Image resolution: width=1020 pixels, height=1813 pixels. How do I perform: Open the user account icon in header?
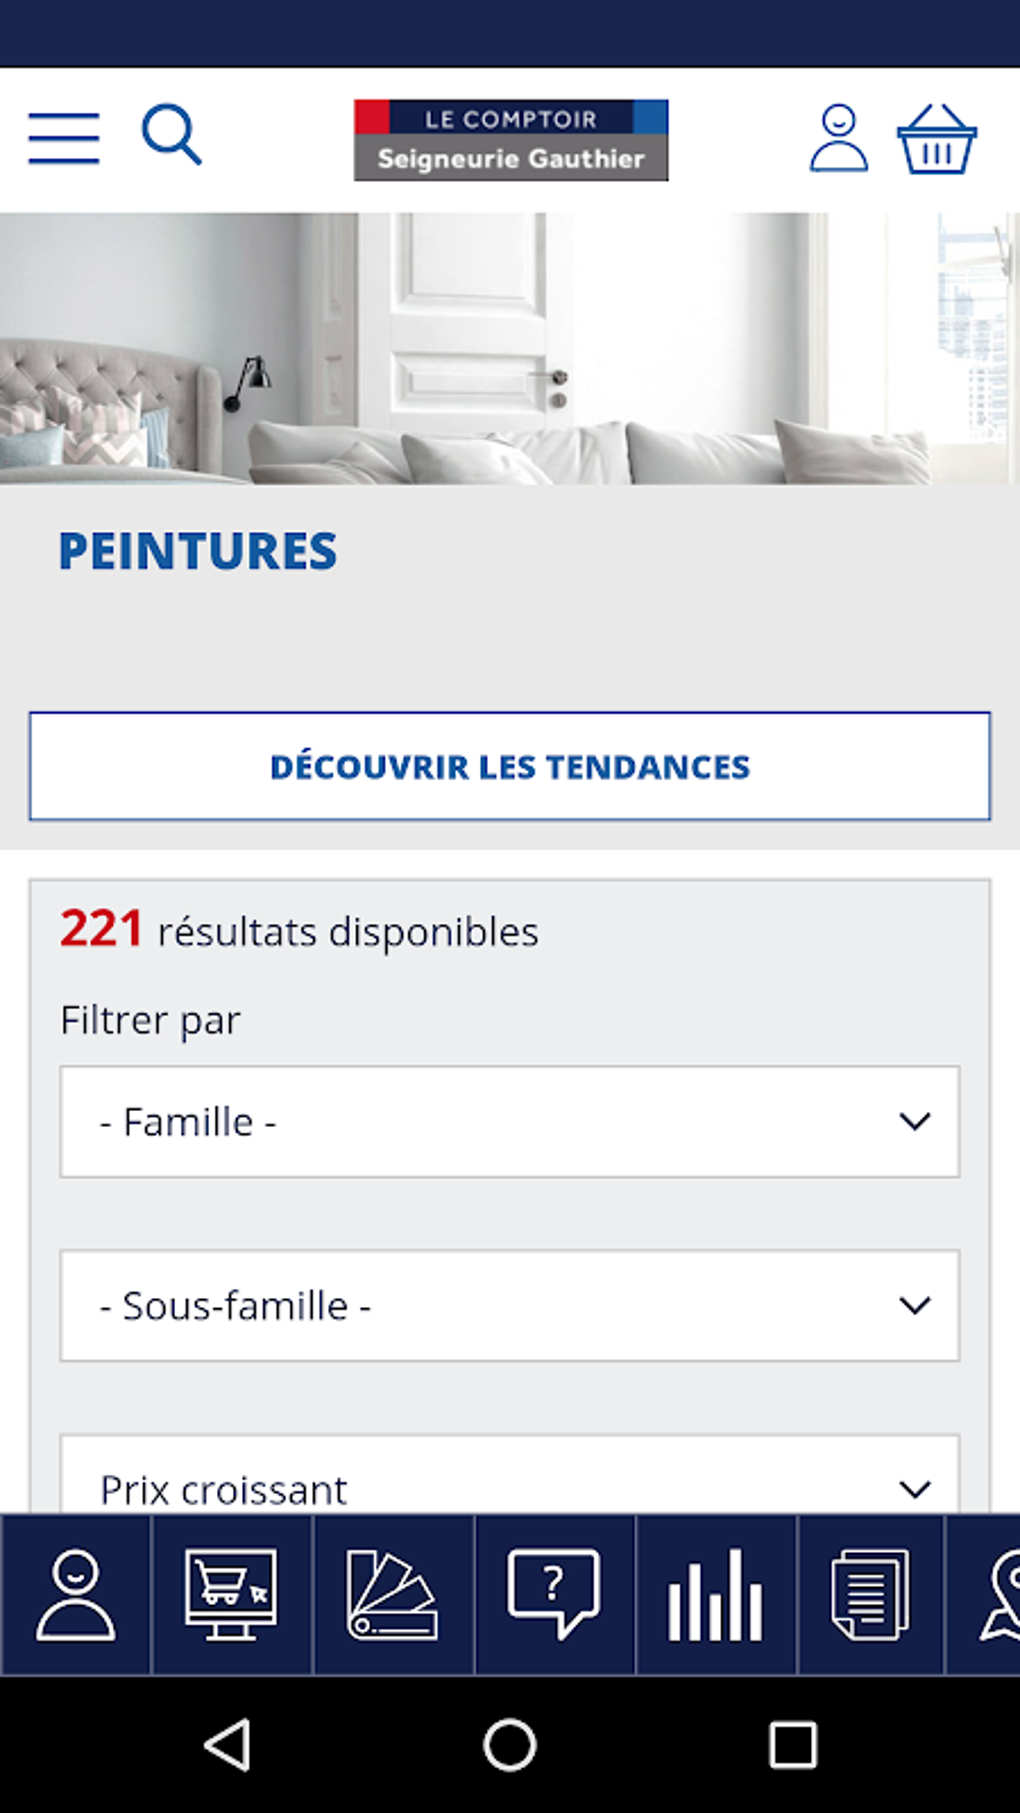tap(838, 138)
